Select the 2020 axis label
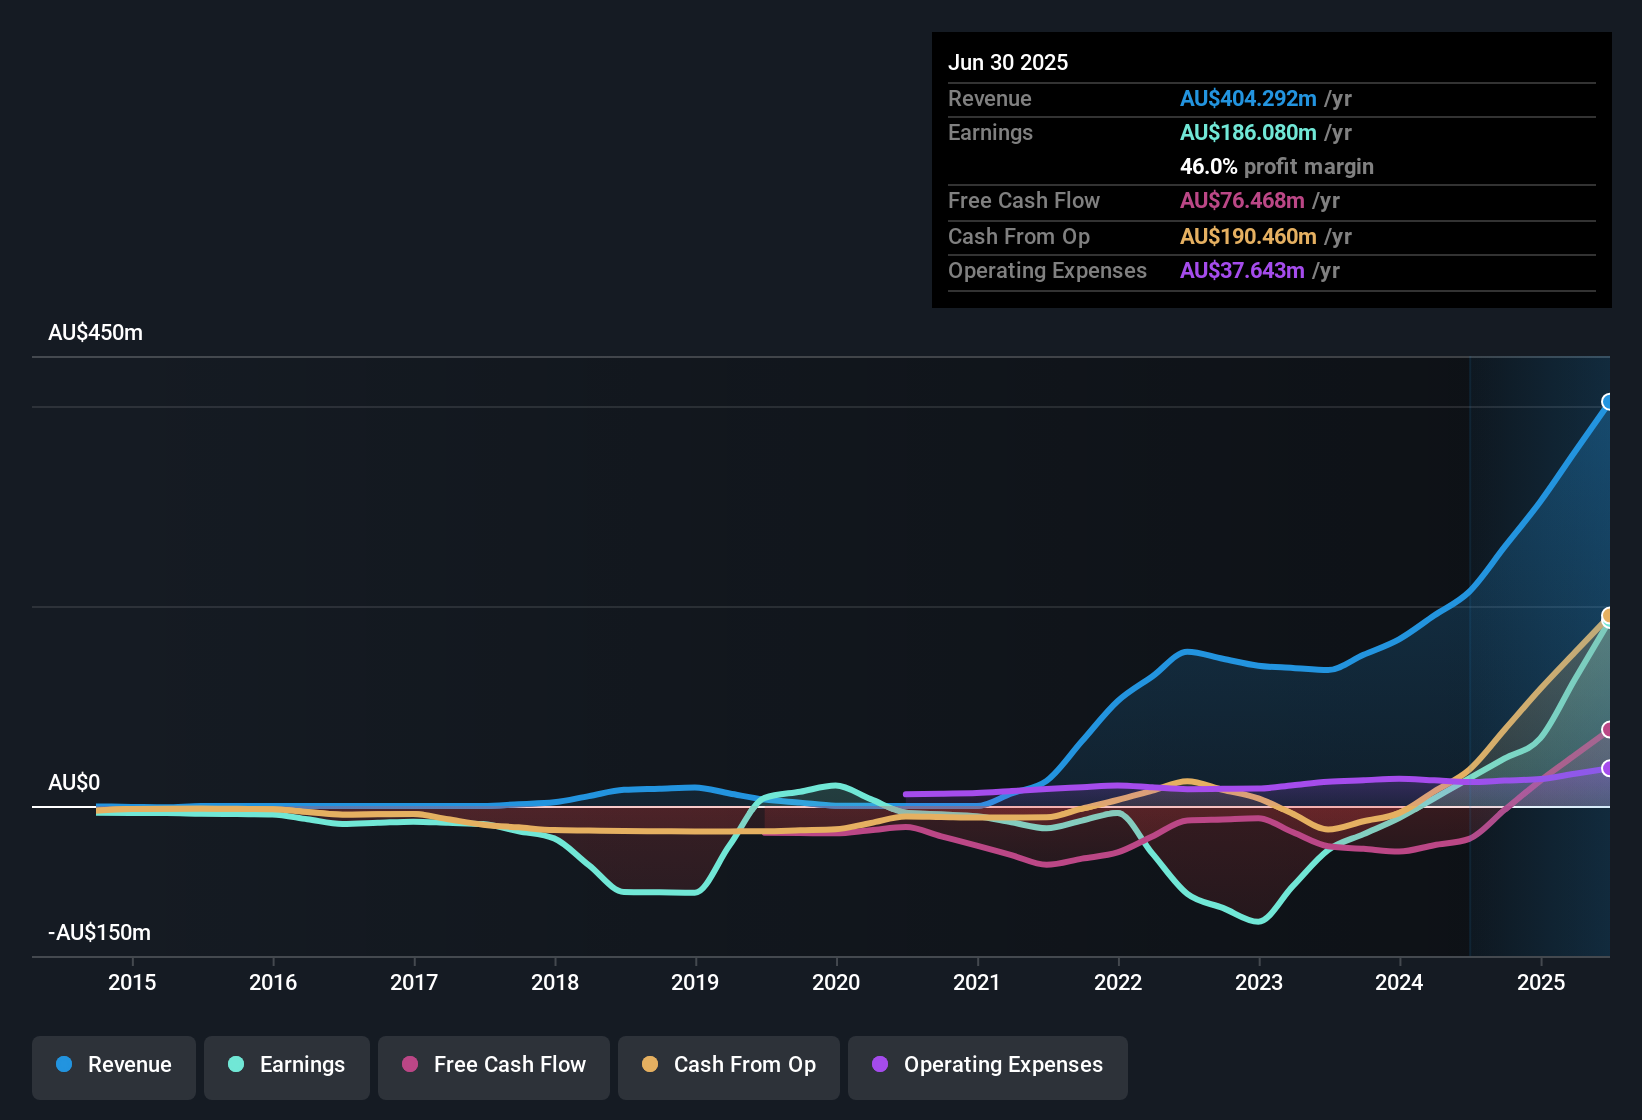Image resolution: width=1642 pixels, height=1120 pixels. tap(837, 982)
